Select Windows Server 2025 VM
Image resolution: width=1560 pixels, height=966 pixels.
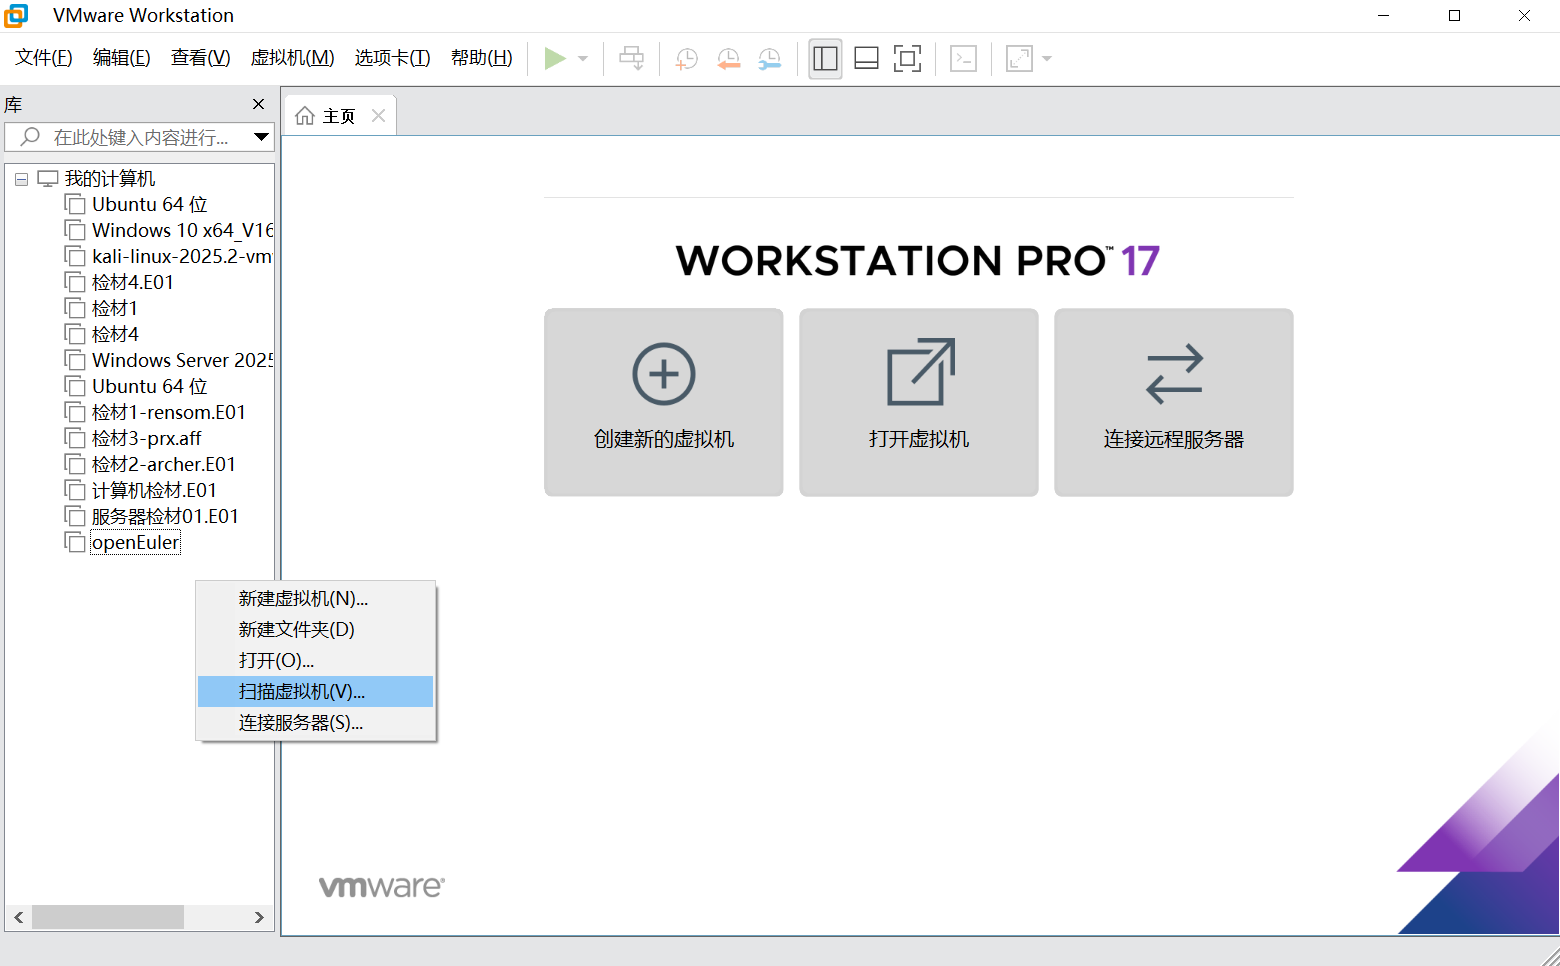coord(182,360)
